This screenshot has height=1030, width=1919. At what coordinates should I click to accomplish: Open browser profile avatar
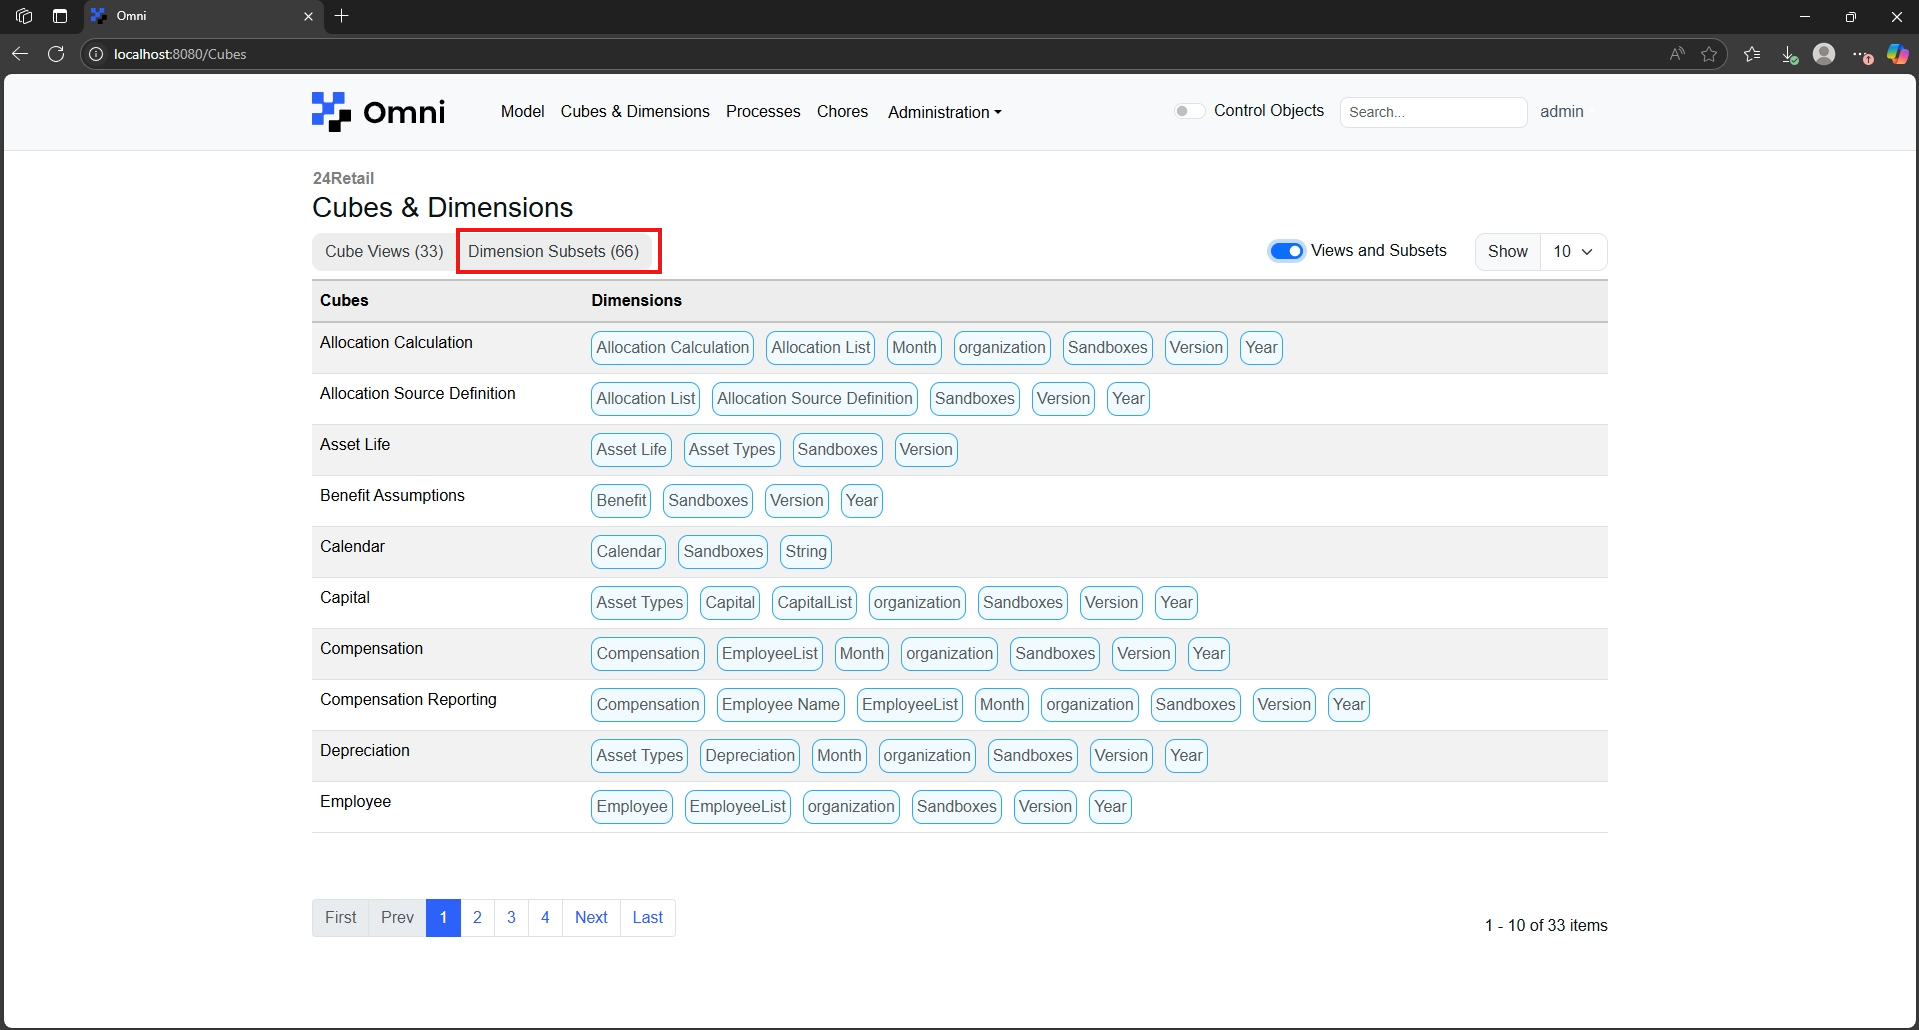pyautogui.click(x=1824, y=54)
